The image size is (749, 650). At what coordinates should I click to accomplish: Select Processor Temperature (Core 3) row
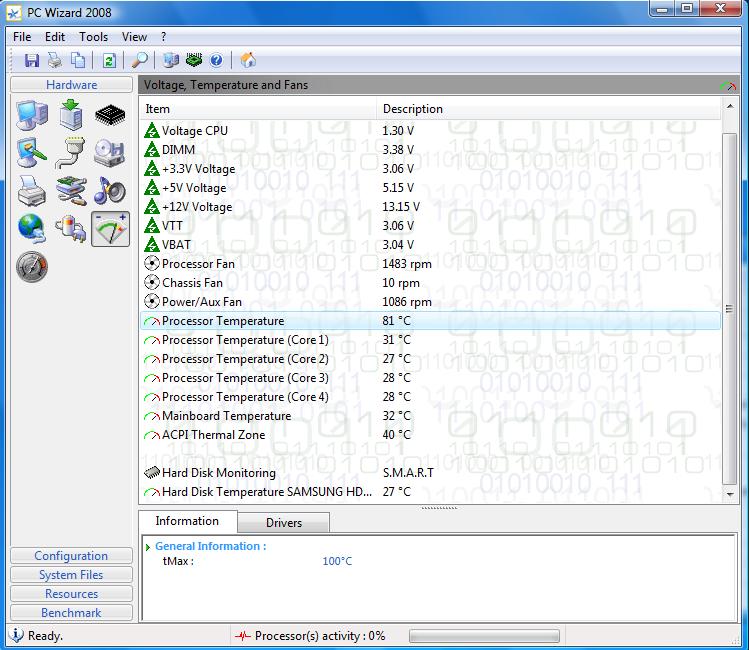(x=430, y=378)
